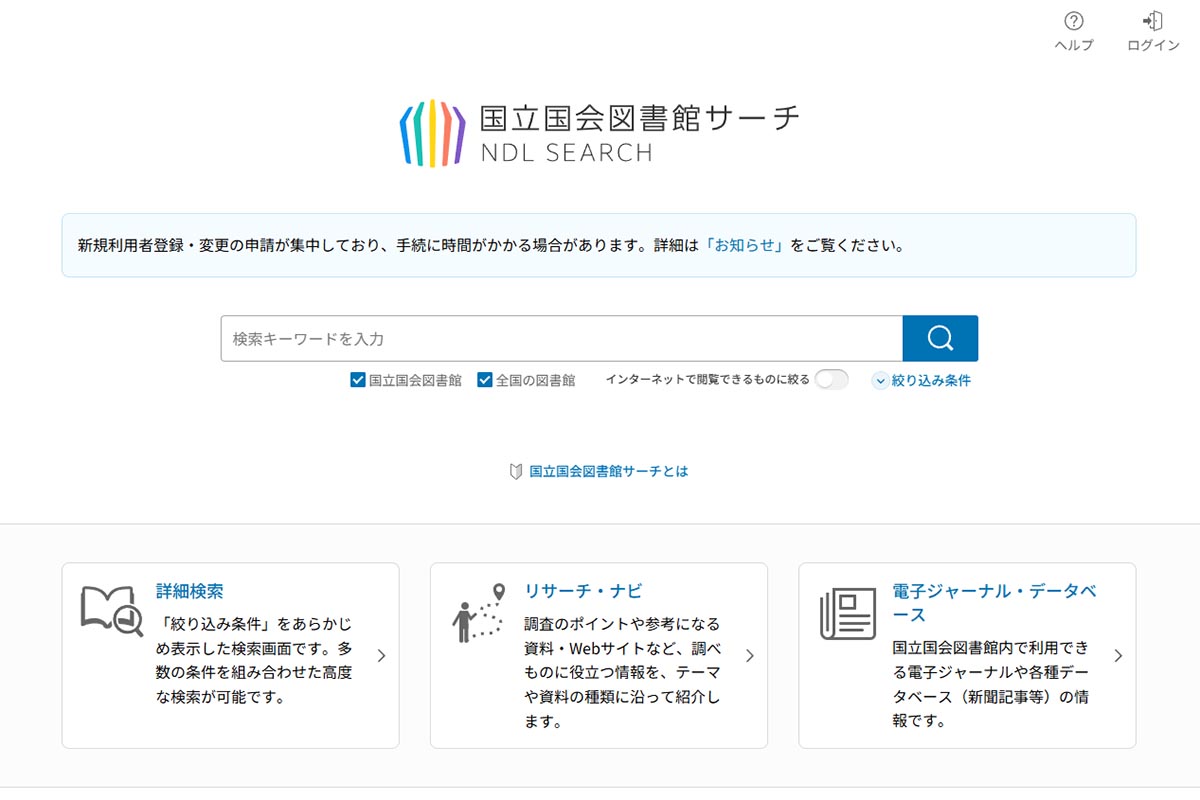
Task: Toggle インターネットで閲覧できるものに絞る switch
Action: pyautogui.click(x=831, y=380)
